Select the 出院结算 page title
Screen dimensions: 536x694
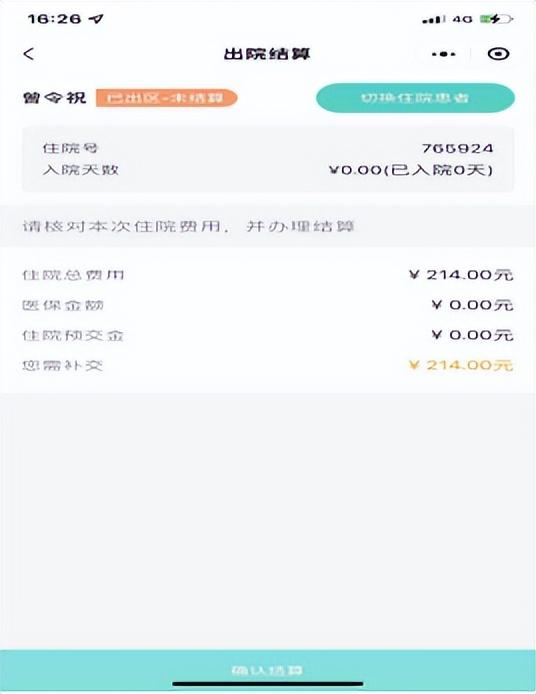[267, 54]
